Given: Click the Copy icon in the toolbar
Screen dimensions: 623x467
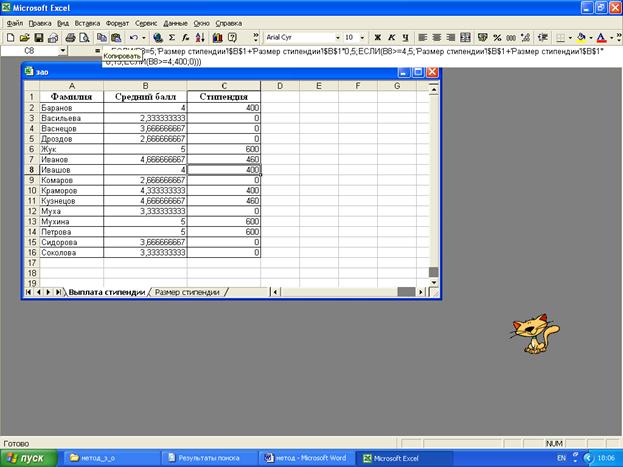Looking at the screenshot, I should 102,38.
